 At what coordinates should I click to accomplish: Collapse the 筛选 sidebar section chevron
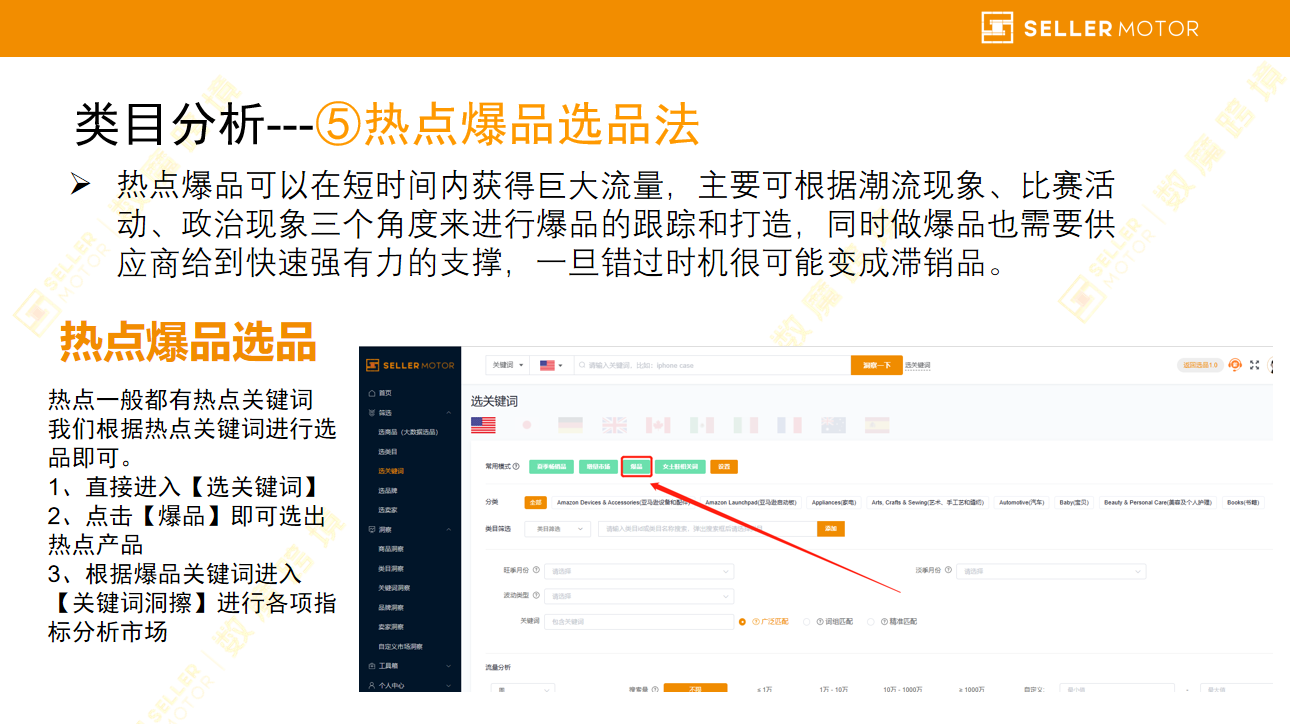449,412
